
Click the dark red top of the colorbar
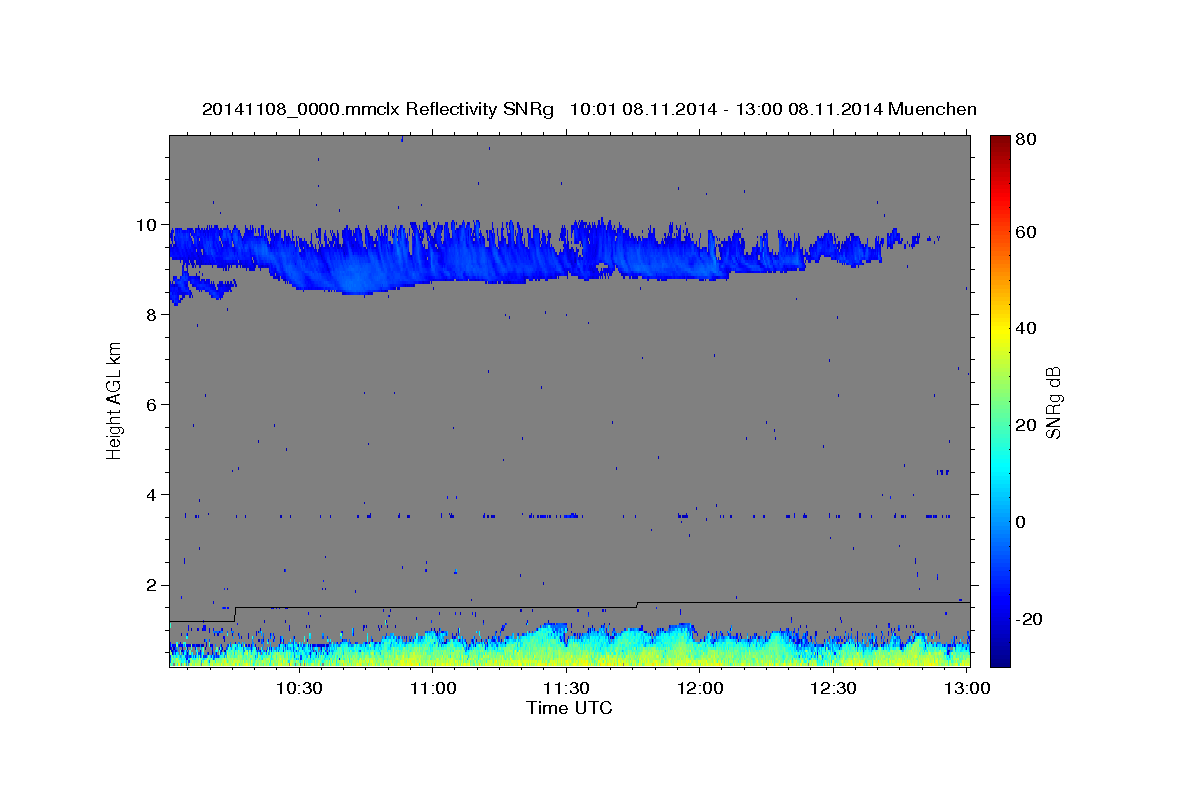[1000, 142]
